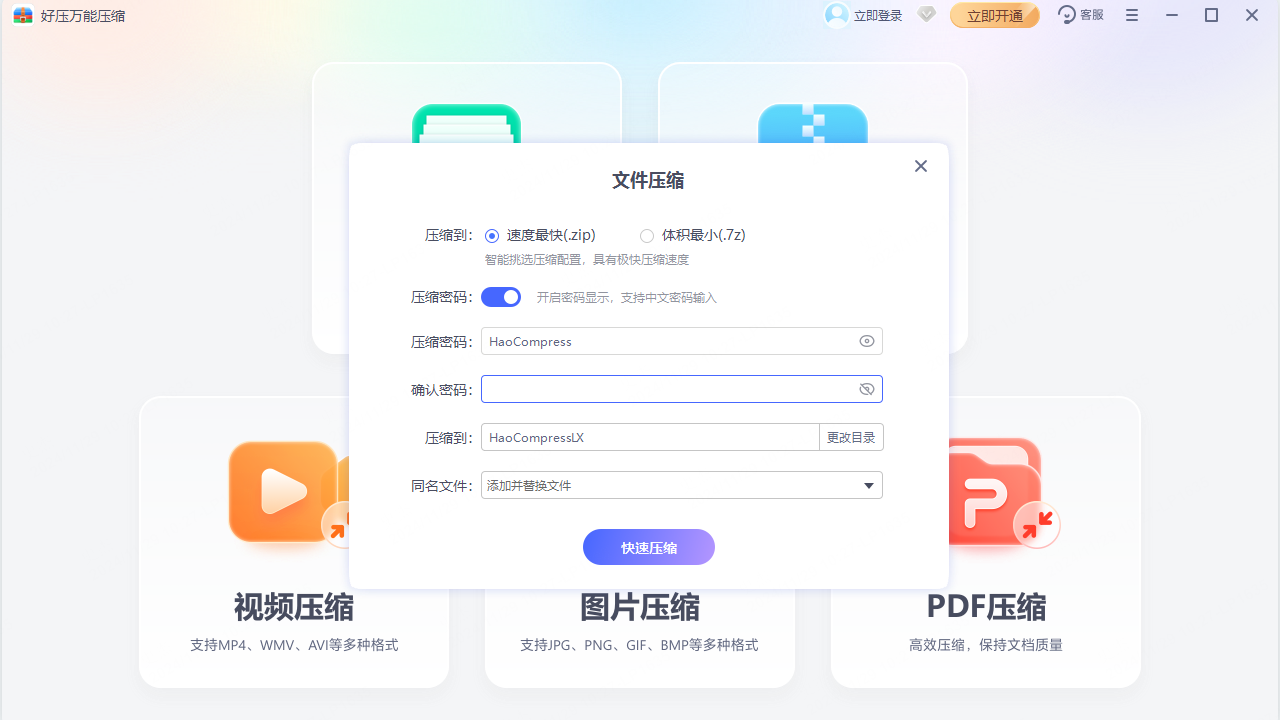1280x720 pixels.
Task: Close the 文件压缩 dialog
Action: click(x=921, y=166)
